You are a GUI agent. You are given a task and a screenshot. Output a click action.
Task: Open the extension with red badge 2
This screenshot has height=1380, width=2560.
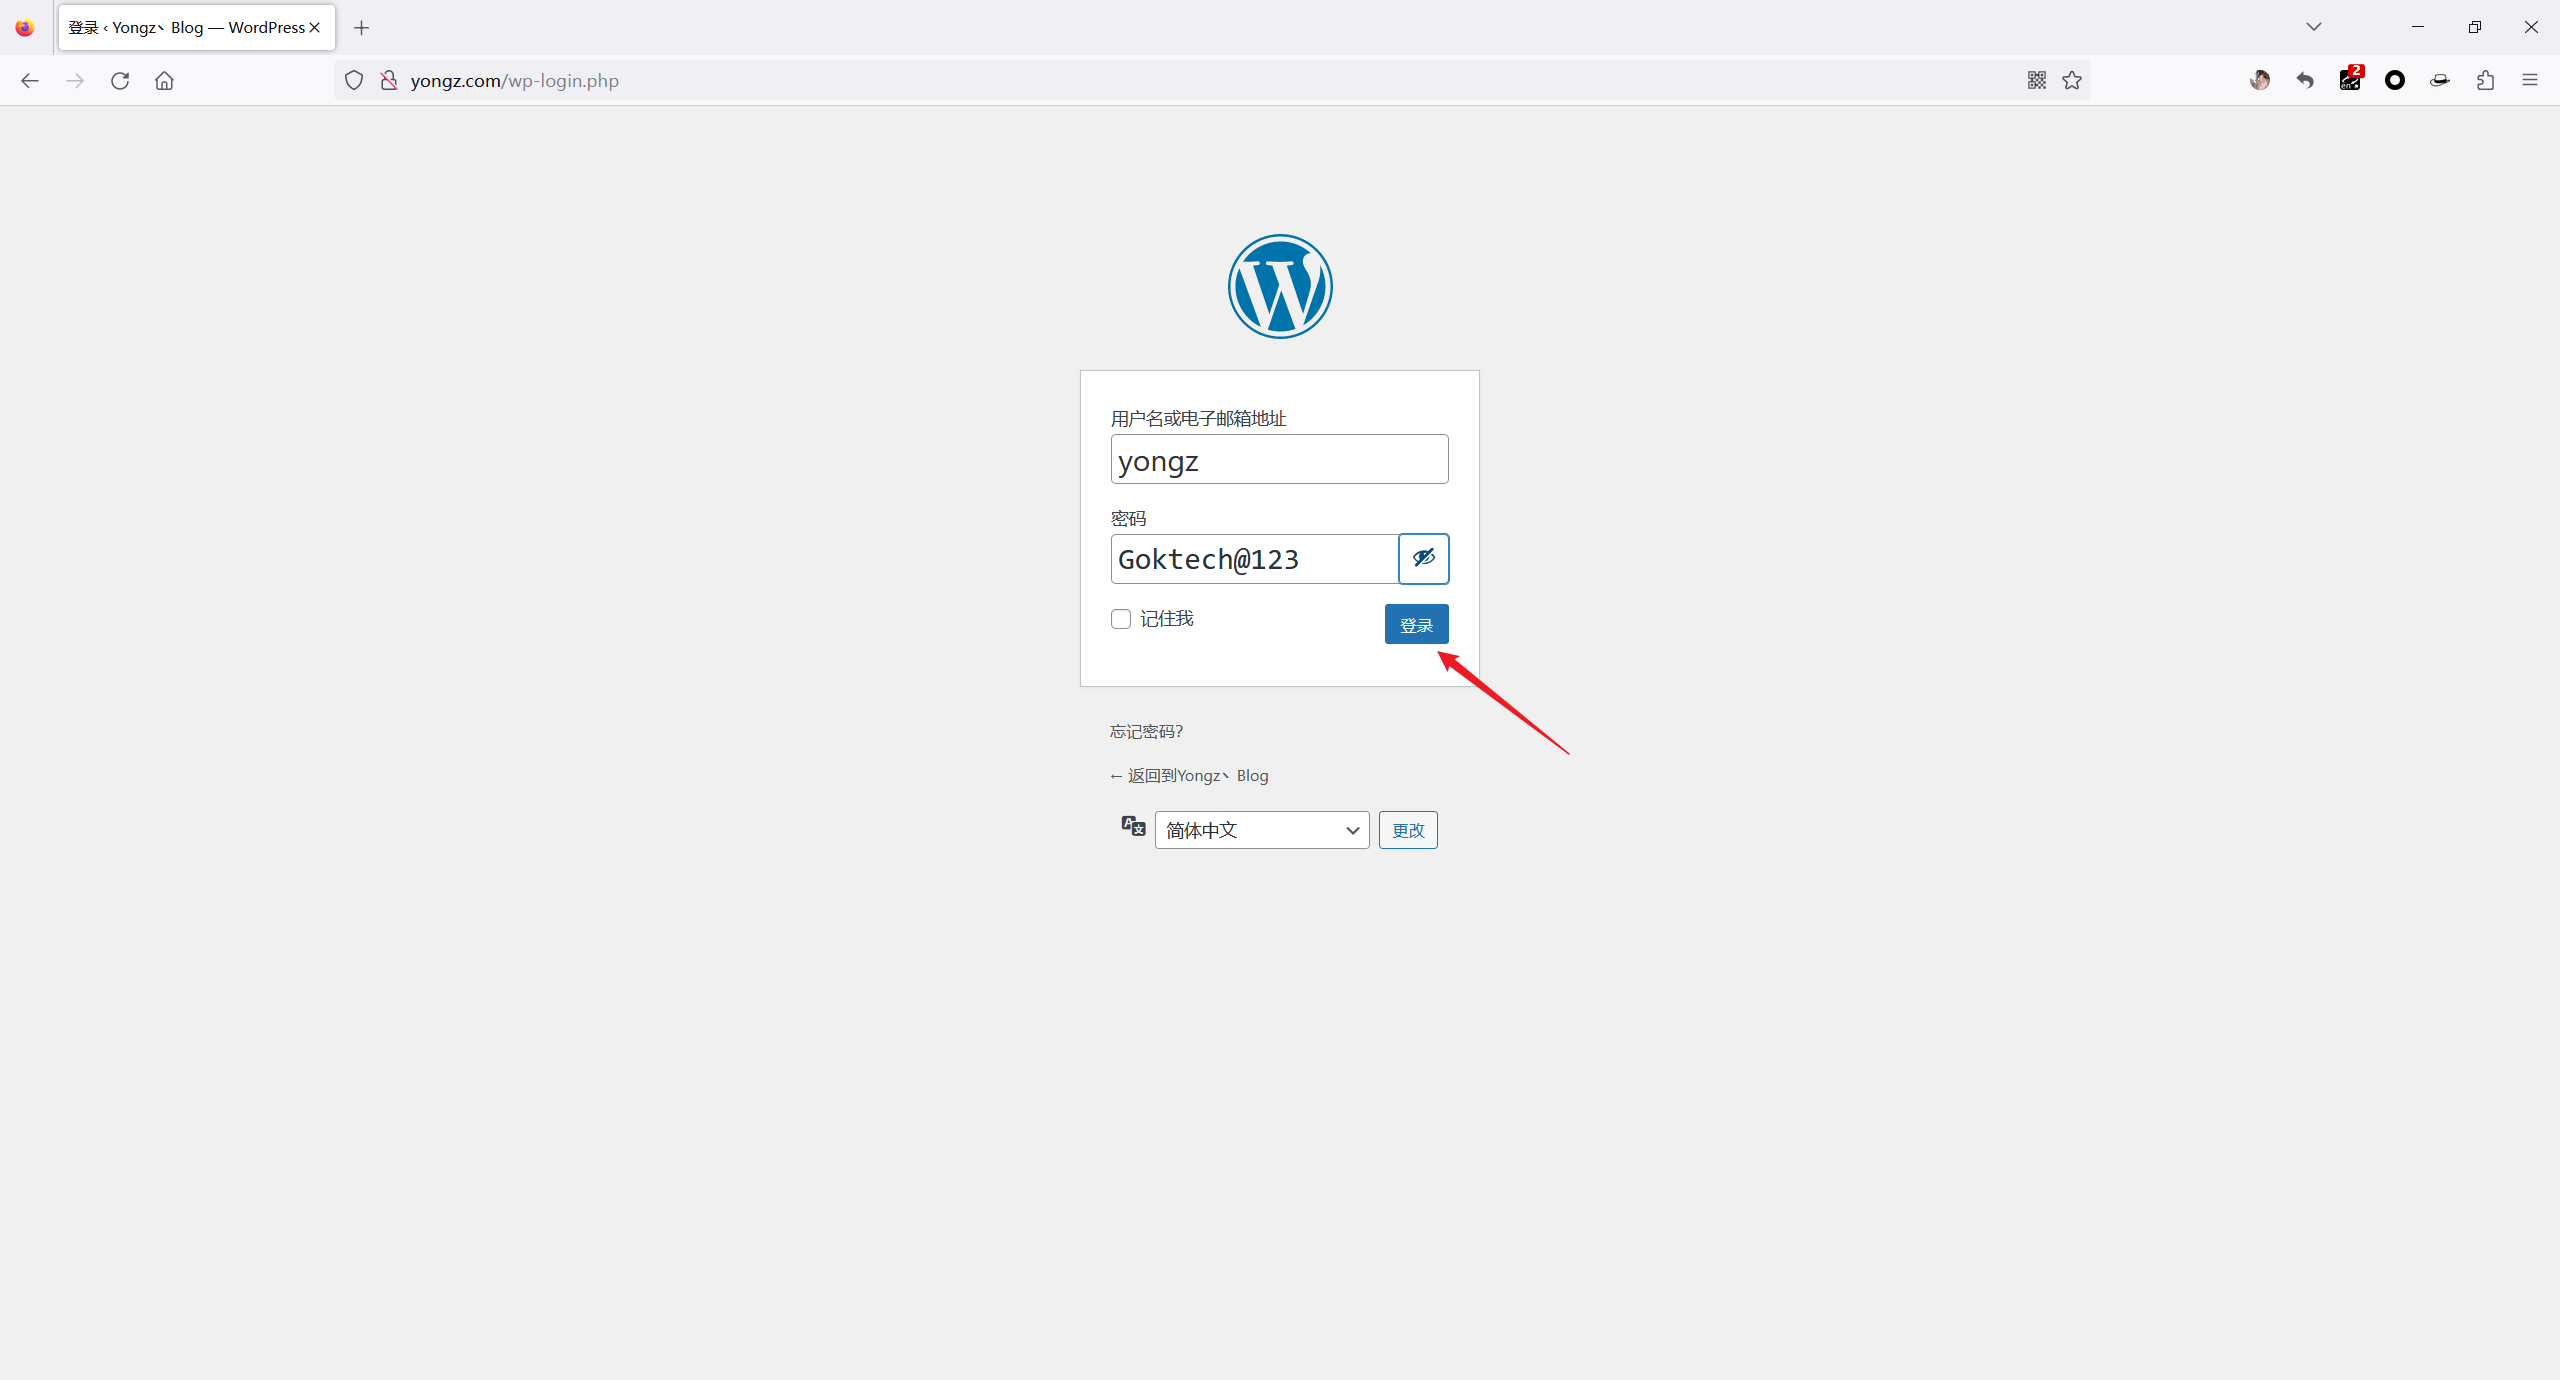(x=2350, y=79)
